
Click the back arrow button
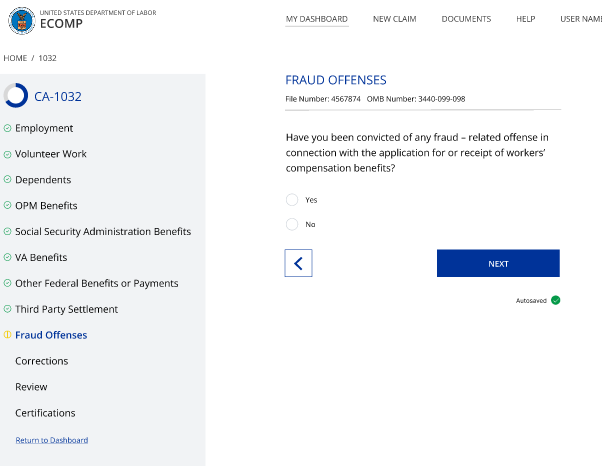(298, 263)
